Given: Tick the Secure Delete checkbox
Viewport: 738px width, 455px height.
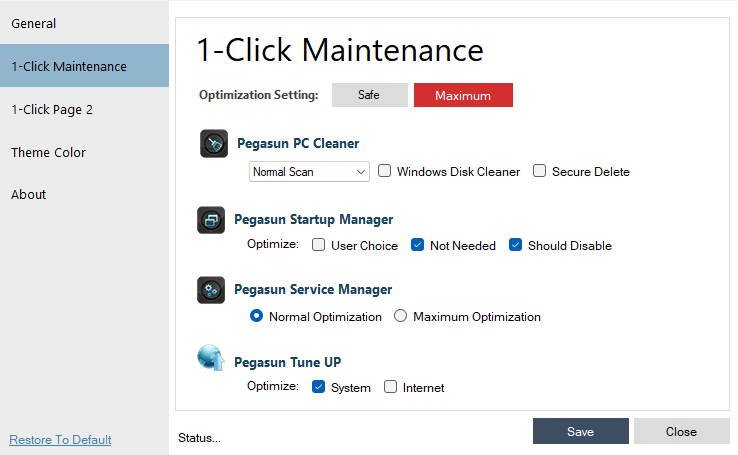Looking at the screenshot, I should 540,172.
